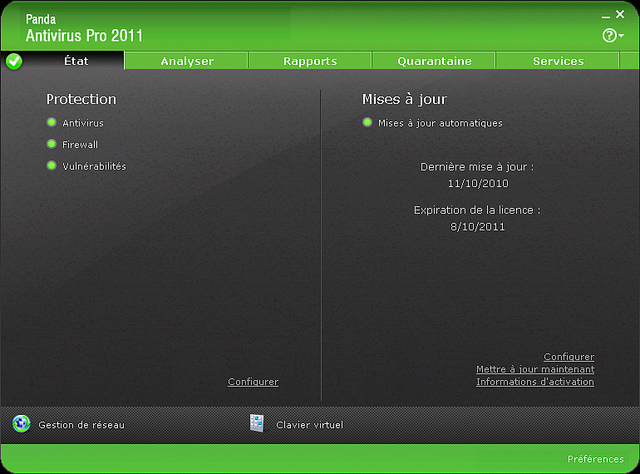The height and width of the screenshot is (474, 640).
Task: Click the Antivirus protection text
Action: [83, 123]
